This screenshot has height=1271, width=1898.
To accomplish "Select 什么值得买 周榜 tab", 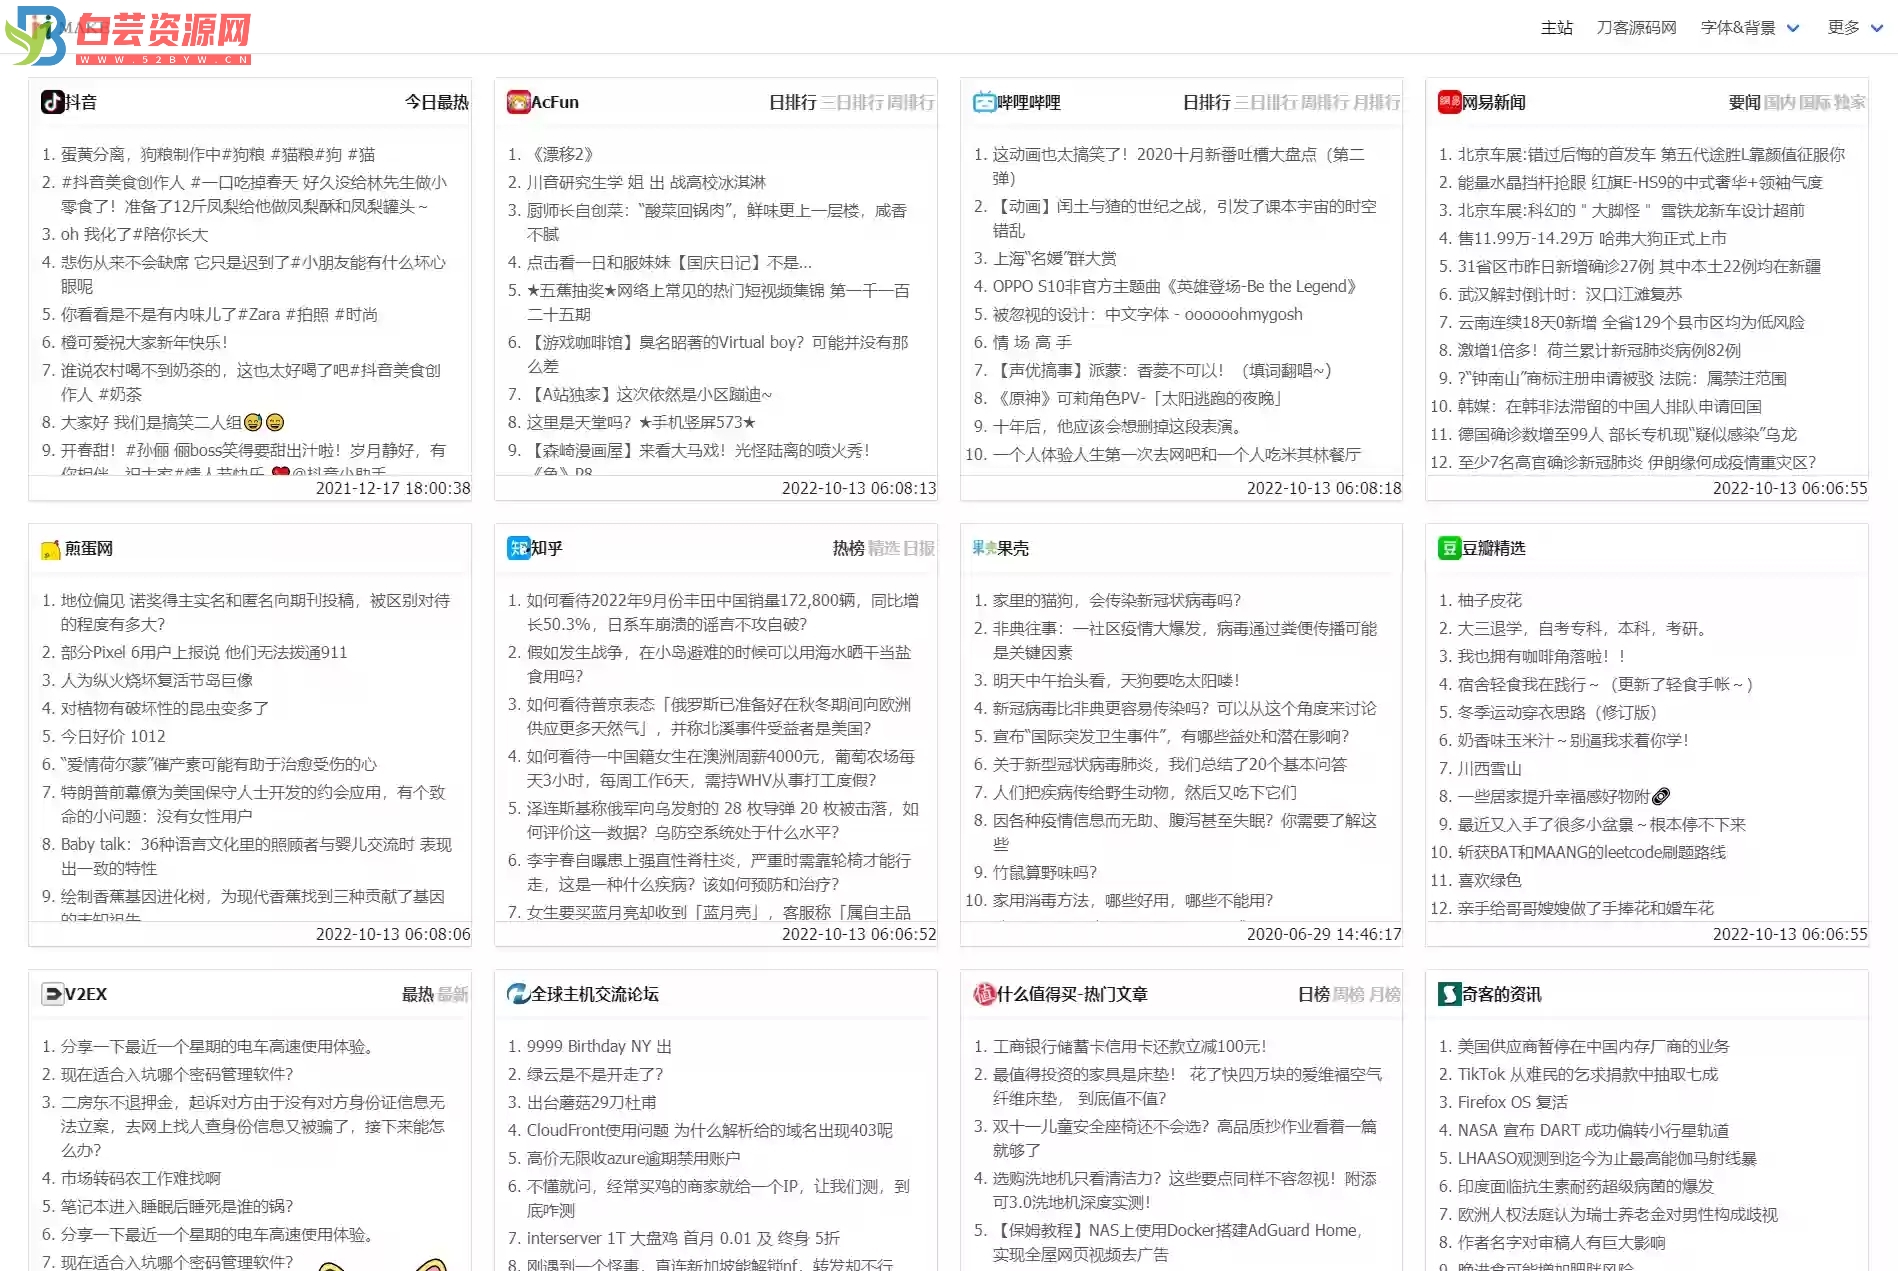I will 1349,994.
